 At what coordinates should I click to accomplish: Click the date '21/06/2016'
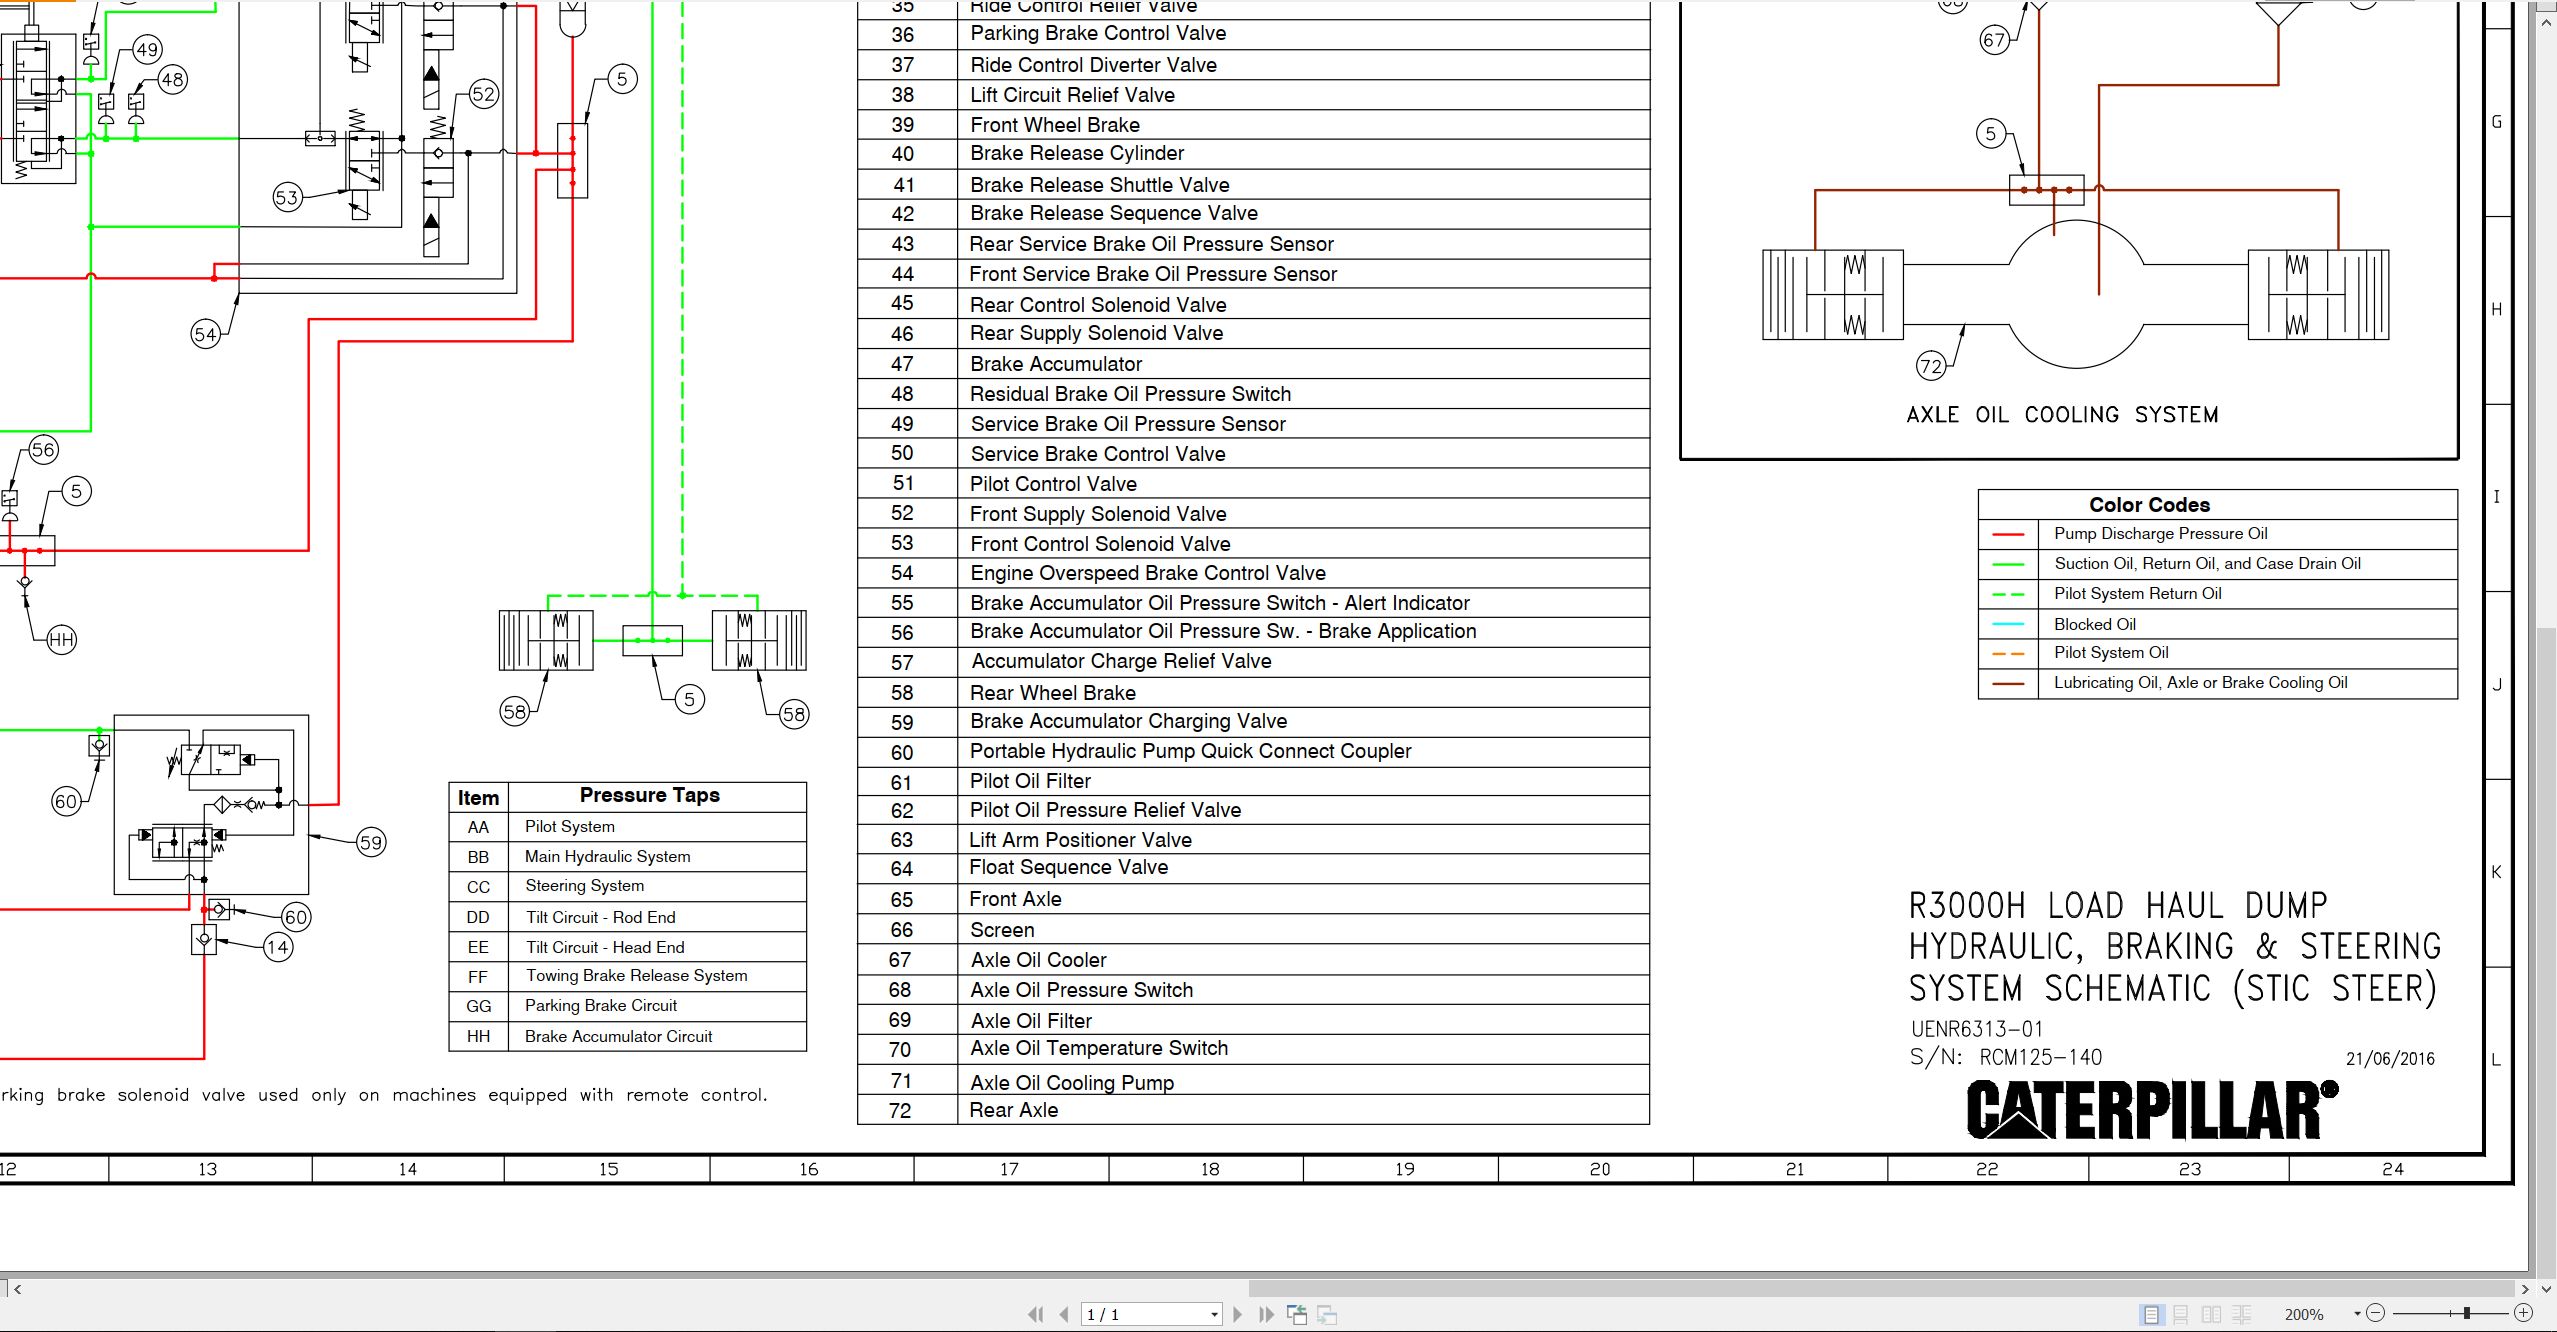coord(2390,1059)
